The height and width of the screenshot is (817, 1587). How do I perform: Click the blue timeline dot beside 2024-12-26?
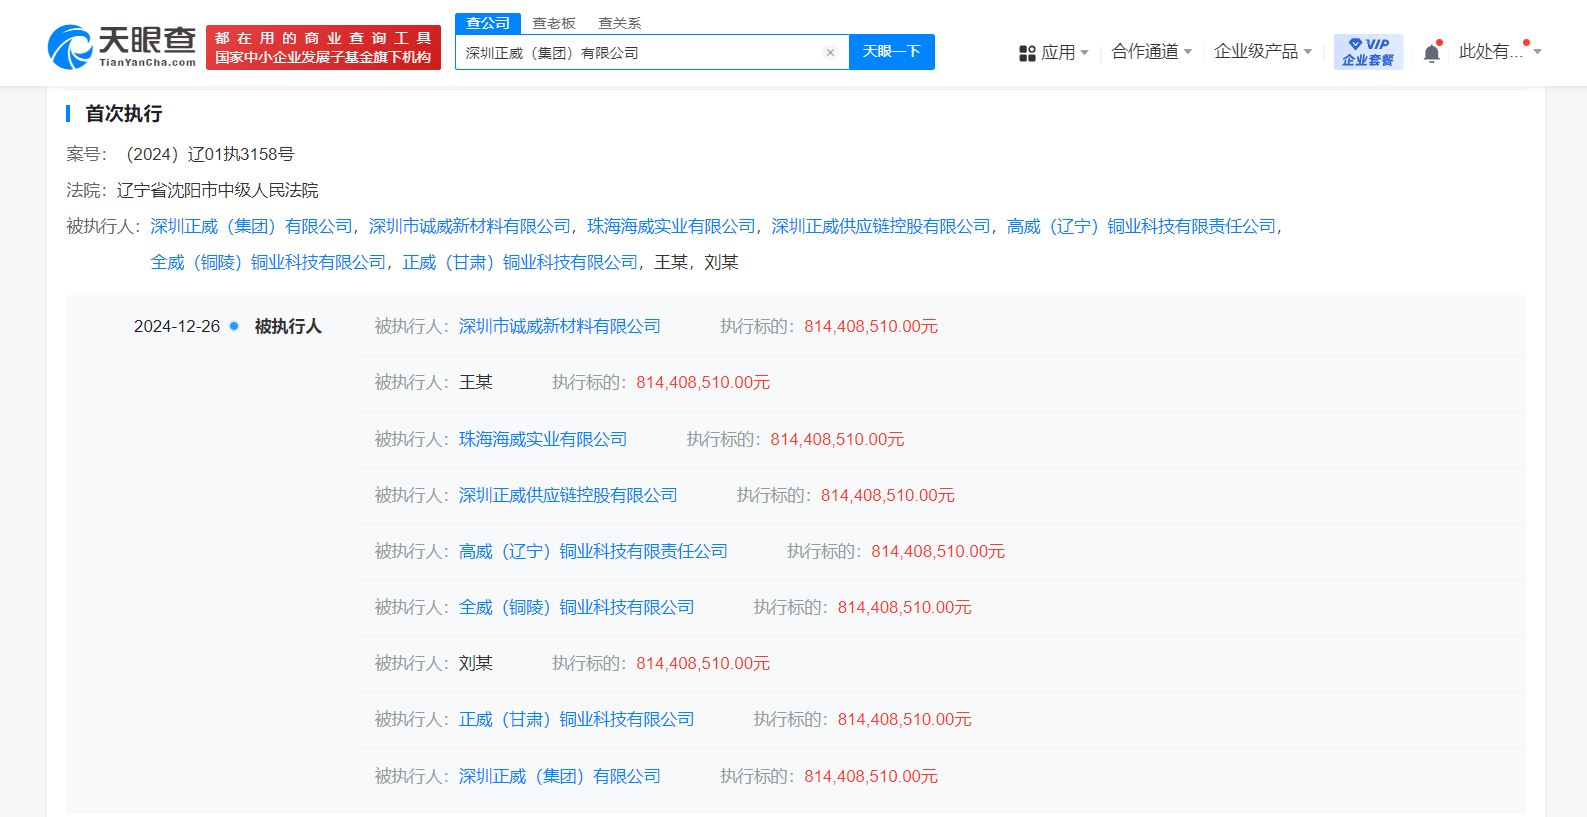pos(234,326)
